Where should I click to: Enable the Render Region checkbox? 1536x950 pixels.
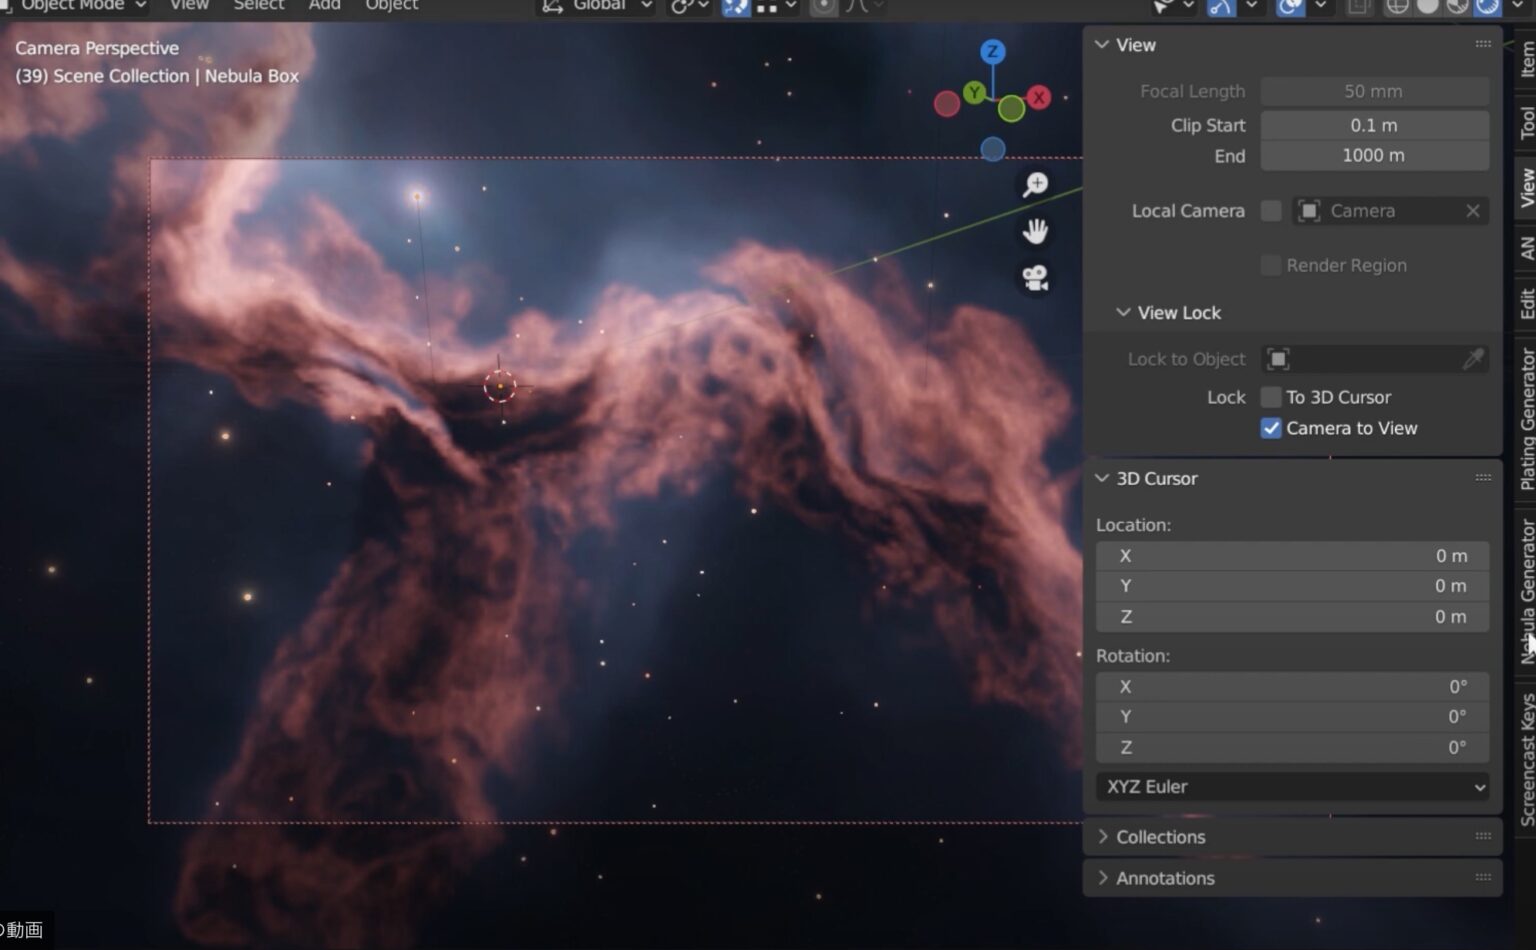tap(1271, 265)
